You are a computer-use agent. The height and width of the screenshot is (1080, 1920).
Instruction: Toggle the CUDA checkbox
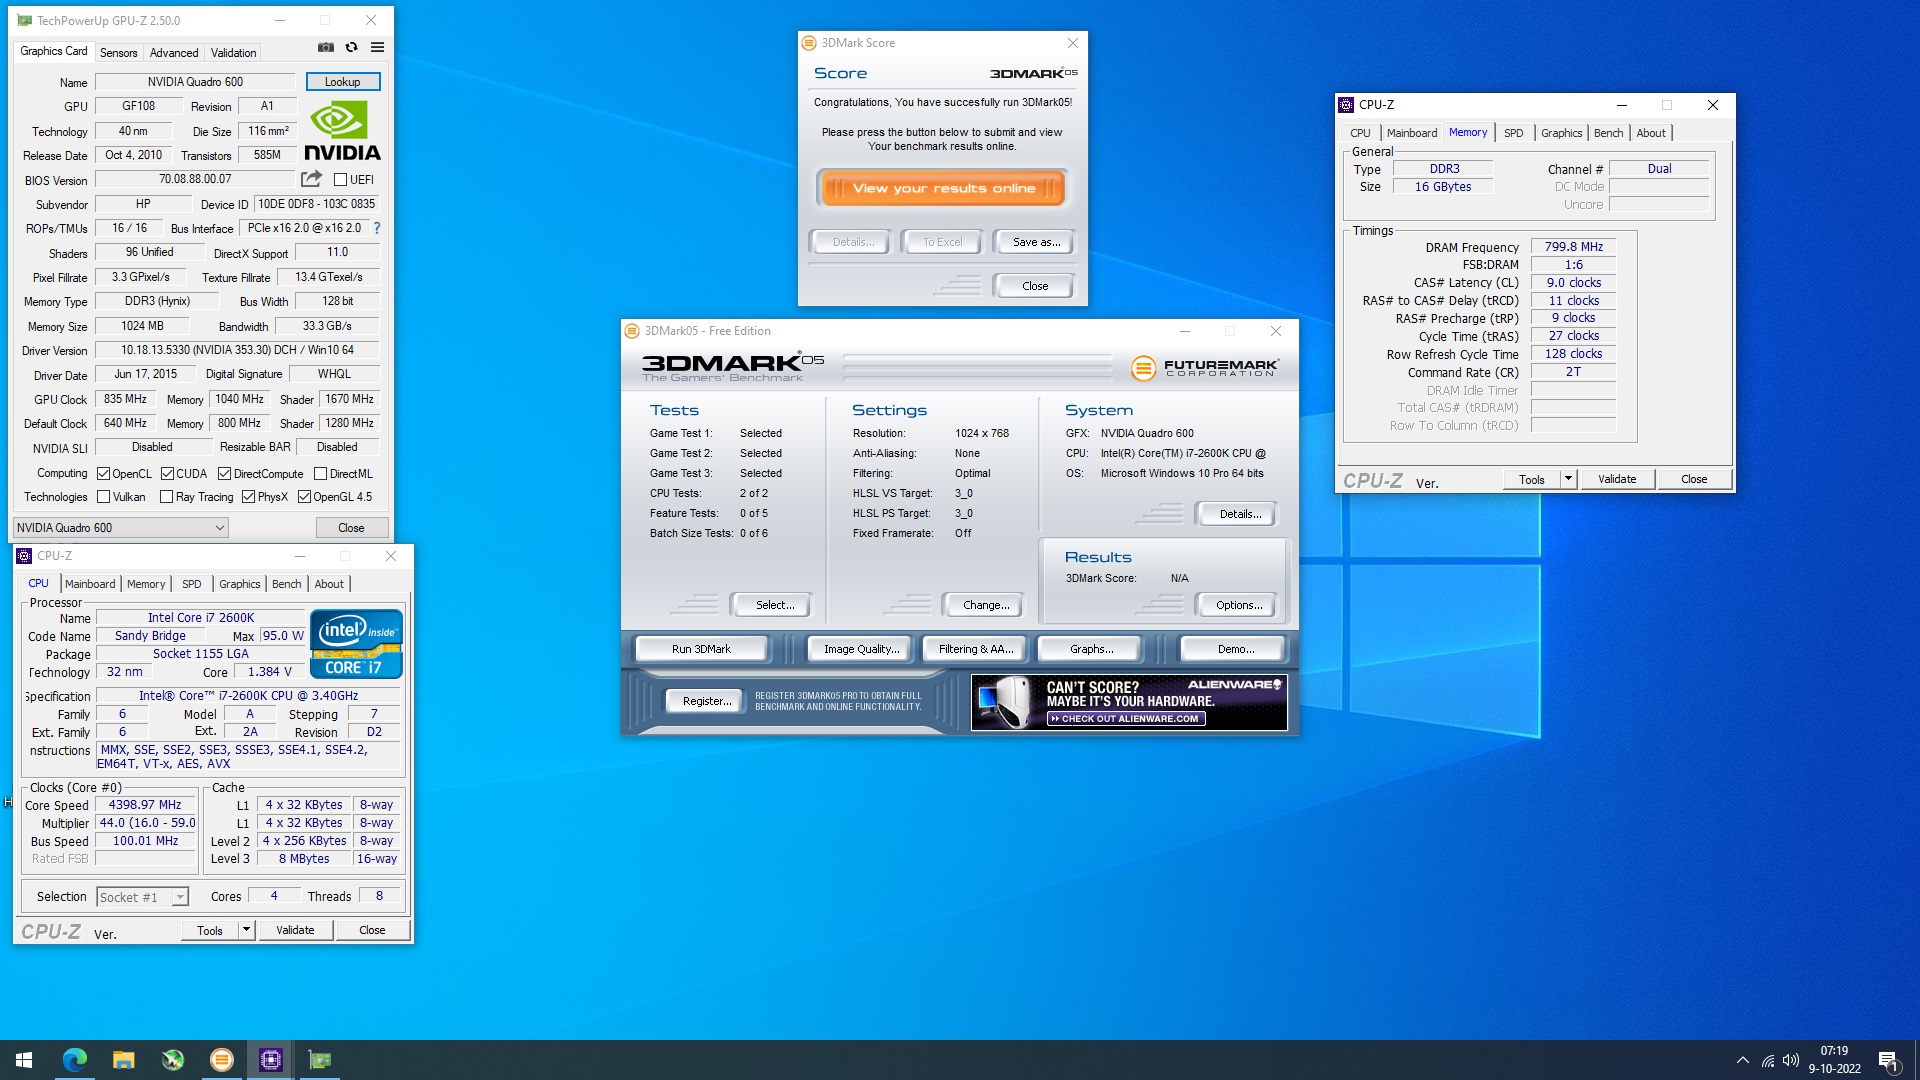(167, 474)
